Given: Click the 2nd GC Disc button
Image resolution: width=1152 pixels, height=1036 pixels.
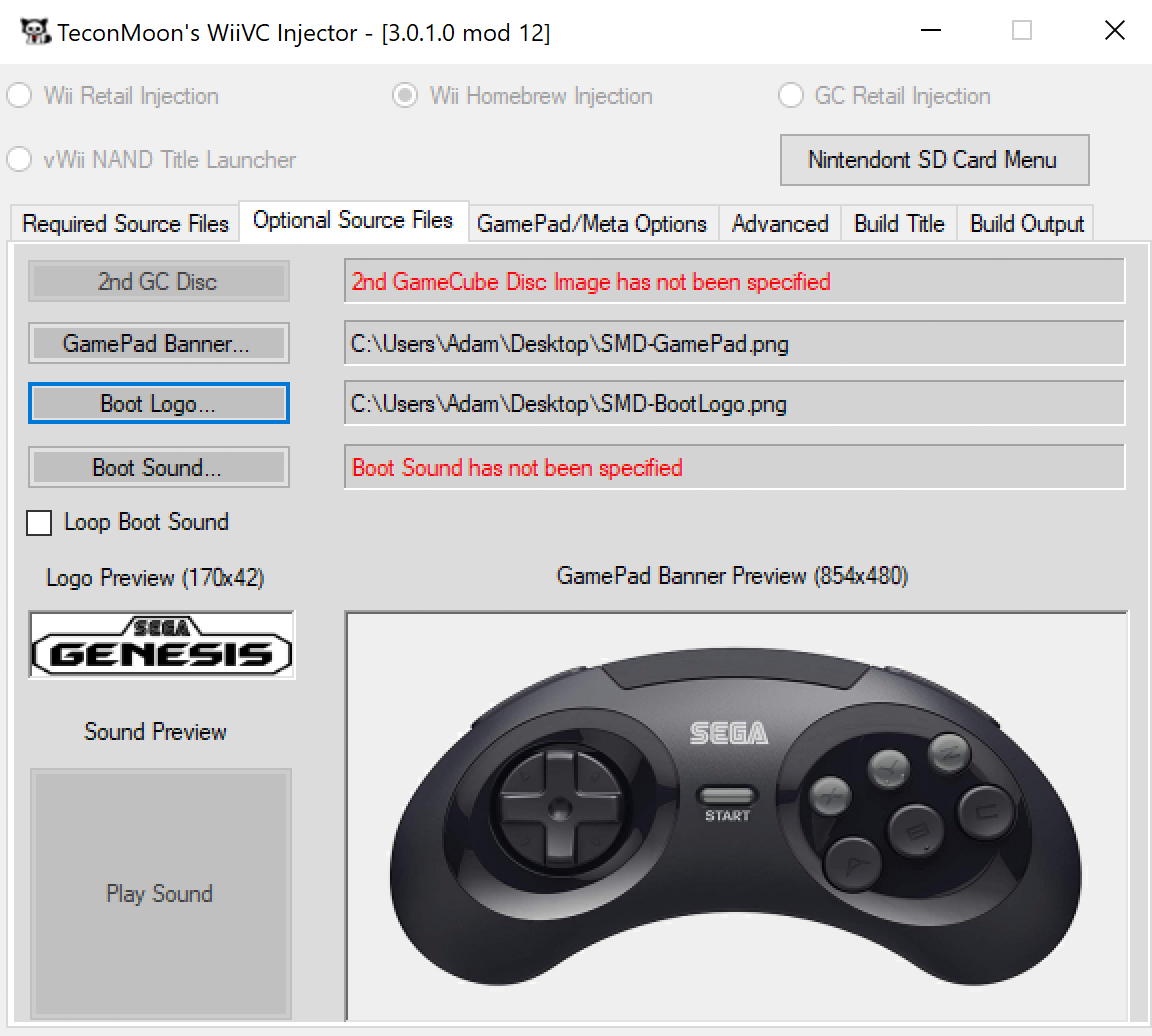Looking at the screenshot, I should pos(159,281).
